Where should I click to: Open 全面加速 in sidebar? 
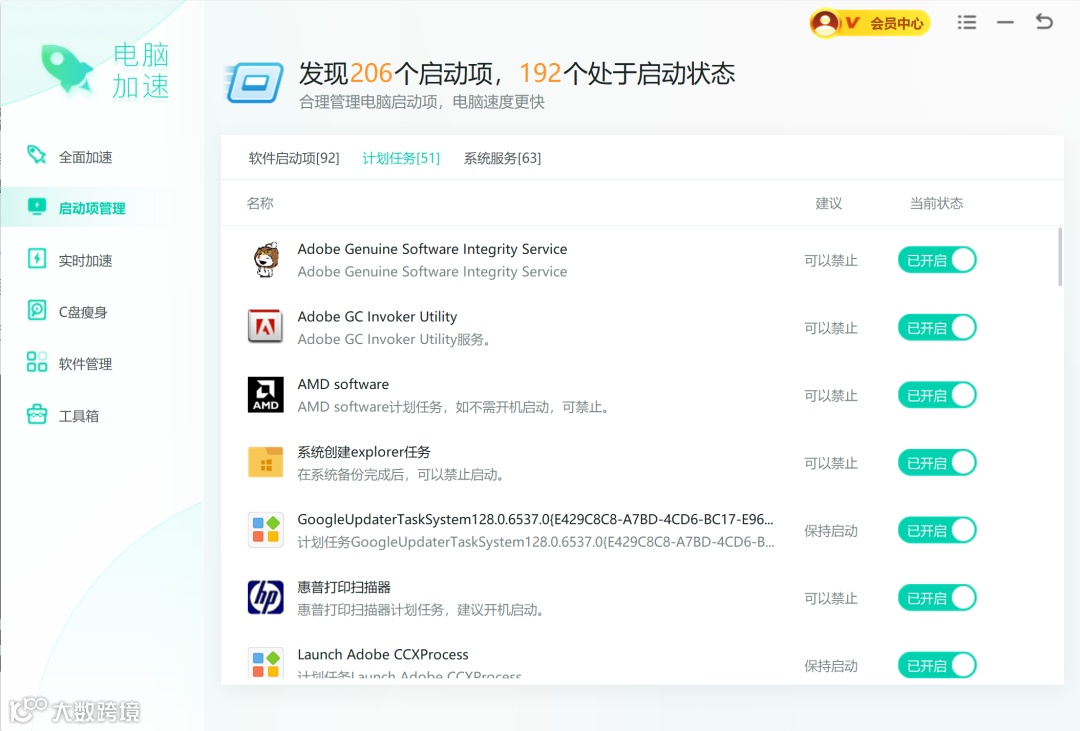(85, 157)
